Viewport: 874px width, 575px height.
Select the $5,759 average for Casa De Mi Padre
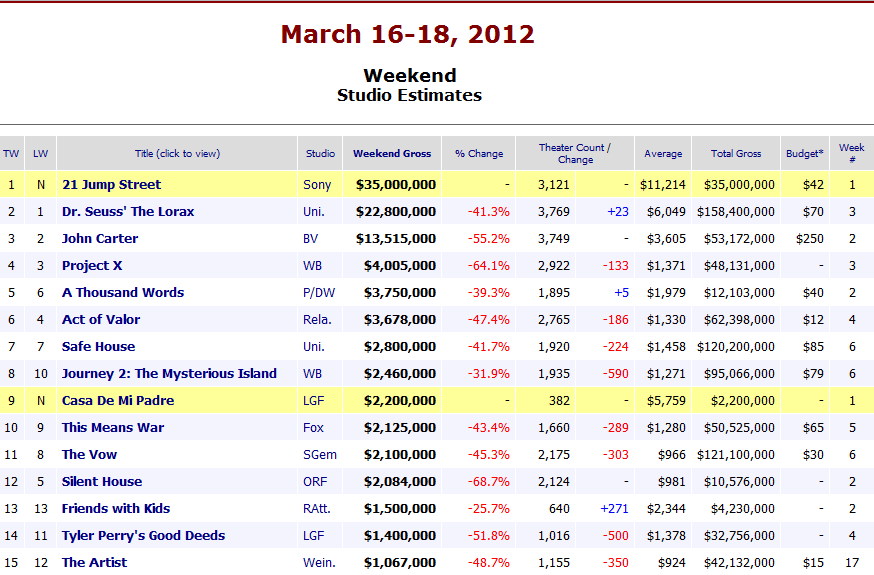(666, 401)
